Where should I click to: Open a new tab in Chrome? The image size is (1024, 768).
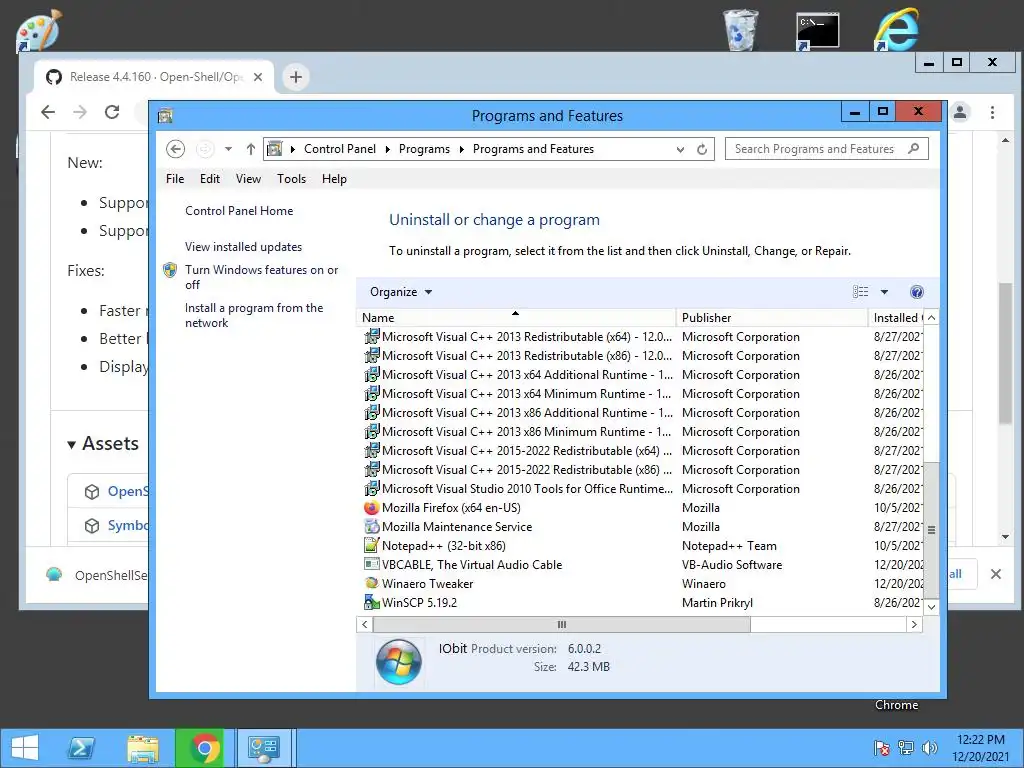click(296, 77)
